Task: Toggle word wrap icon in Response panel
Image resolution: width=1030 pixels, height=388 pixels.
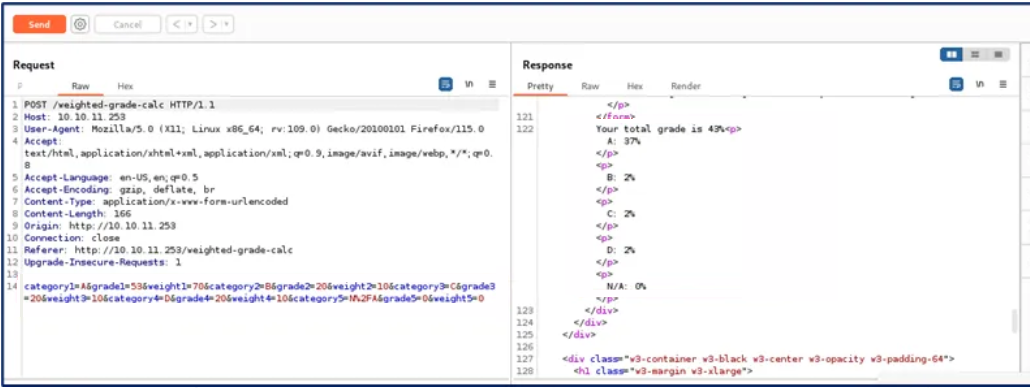Action: point(956,84)
